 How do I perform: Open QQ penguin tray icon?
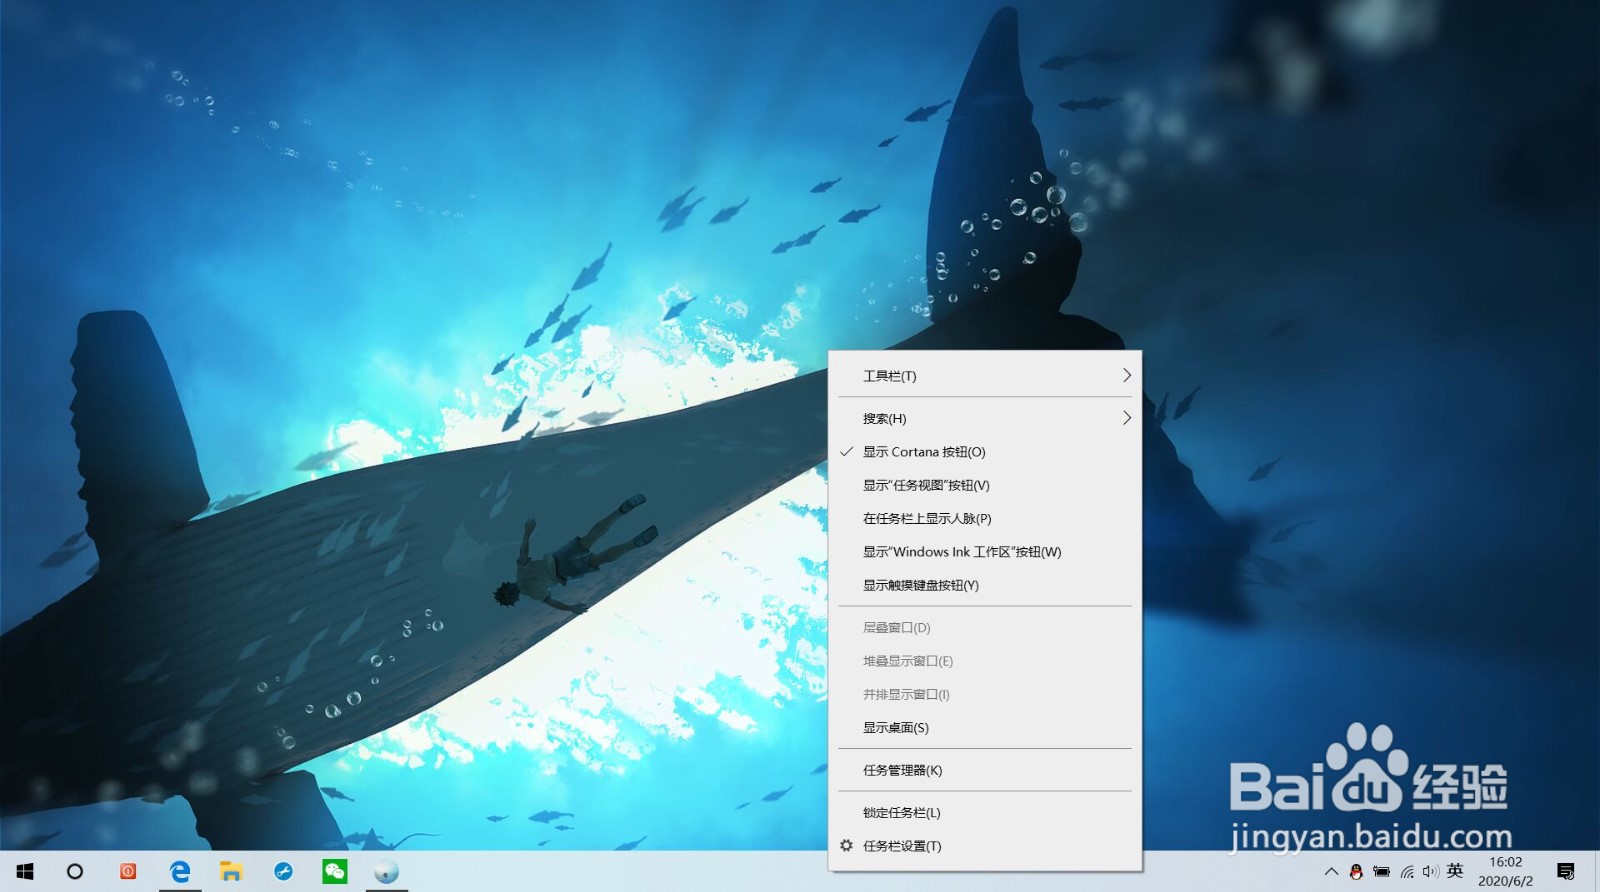point(1356,872)
